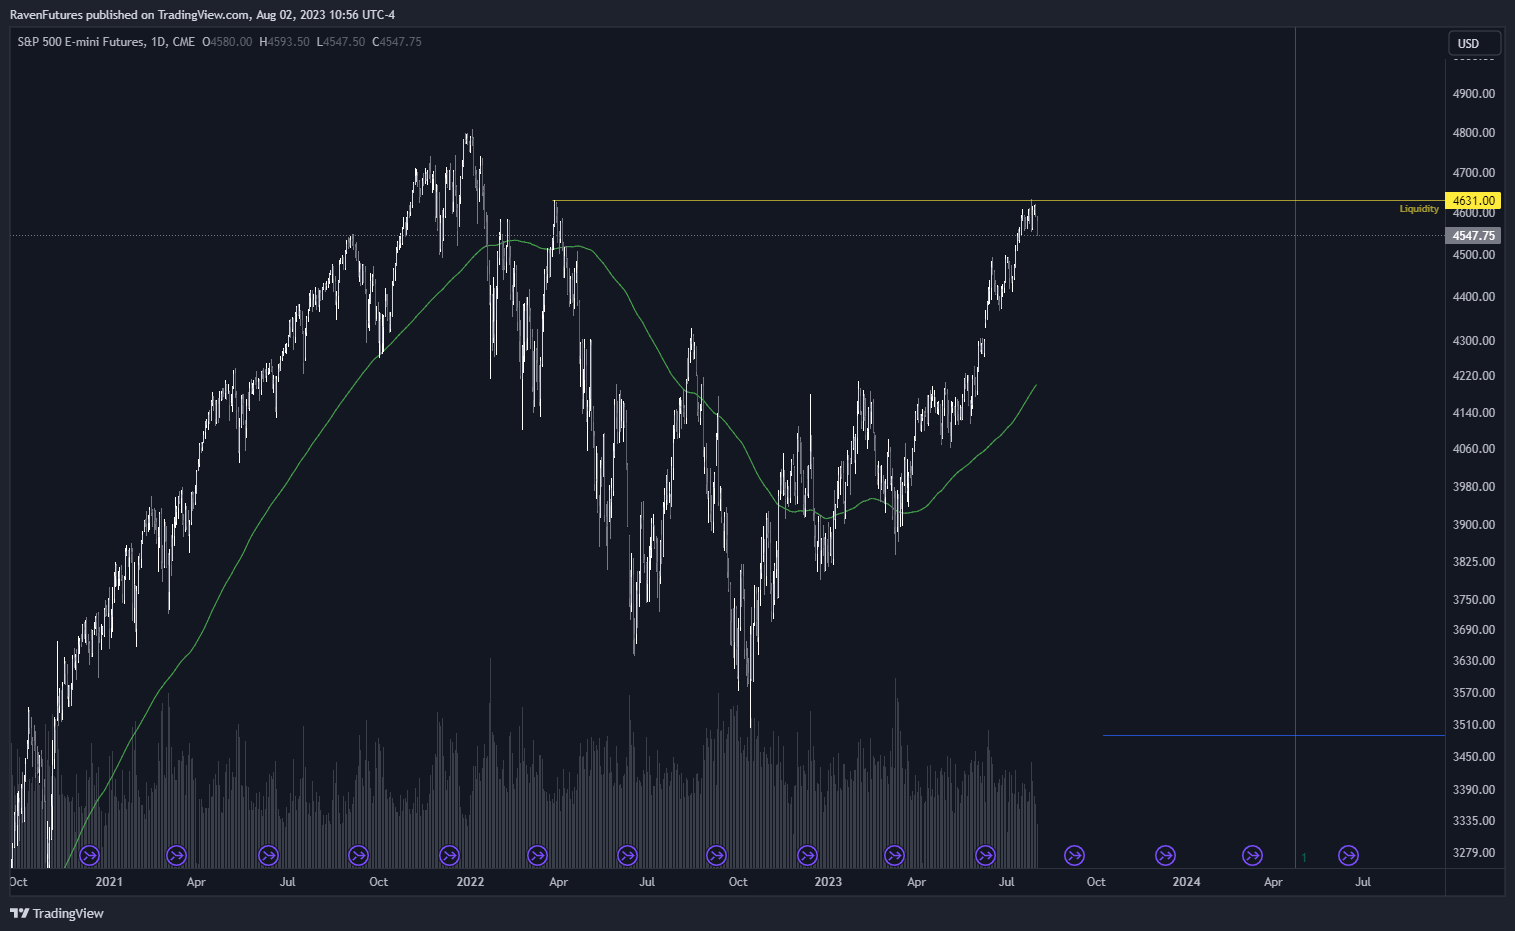This screenshot has width=1515, height=931.
Task: Click the 3690.00 price axis label
Action: [1473, 630]
